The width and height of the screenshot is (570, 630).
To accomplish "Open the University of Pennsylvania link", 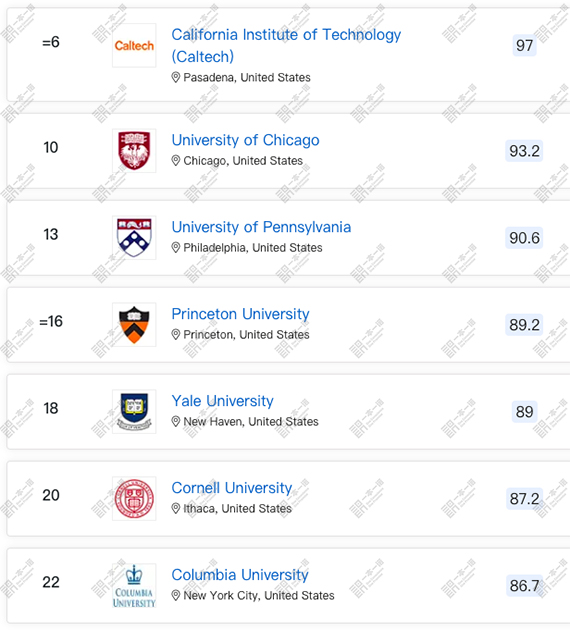I will 261,227.
